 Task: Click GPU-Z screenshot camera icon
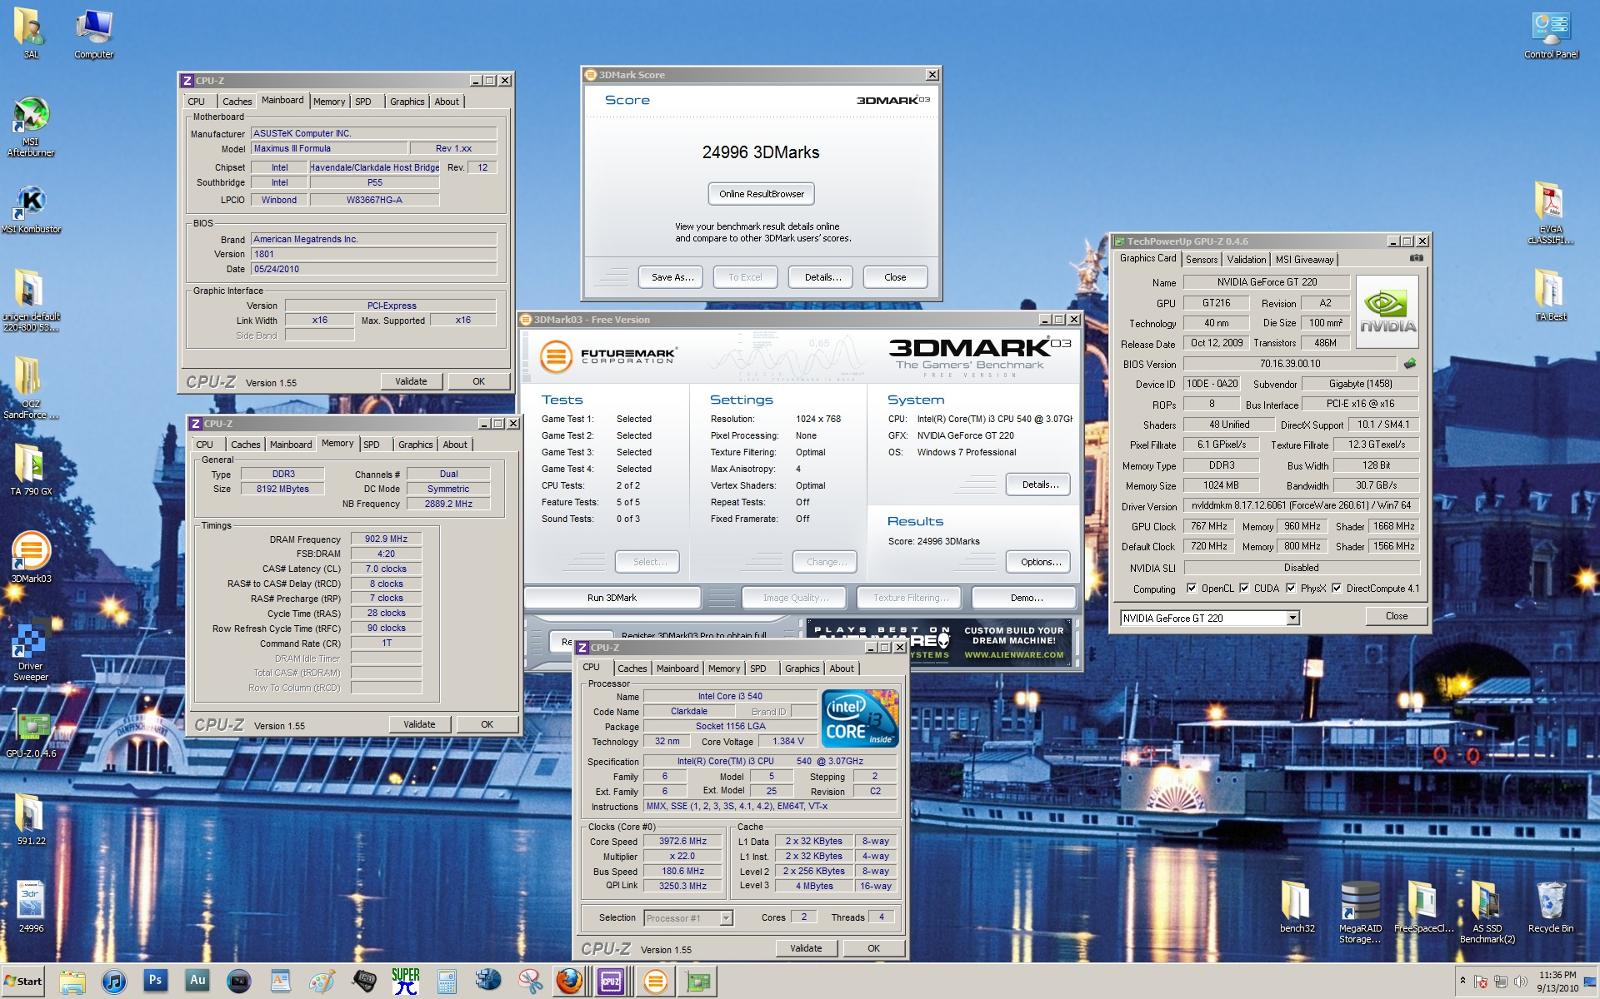point(1416,258)
